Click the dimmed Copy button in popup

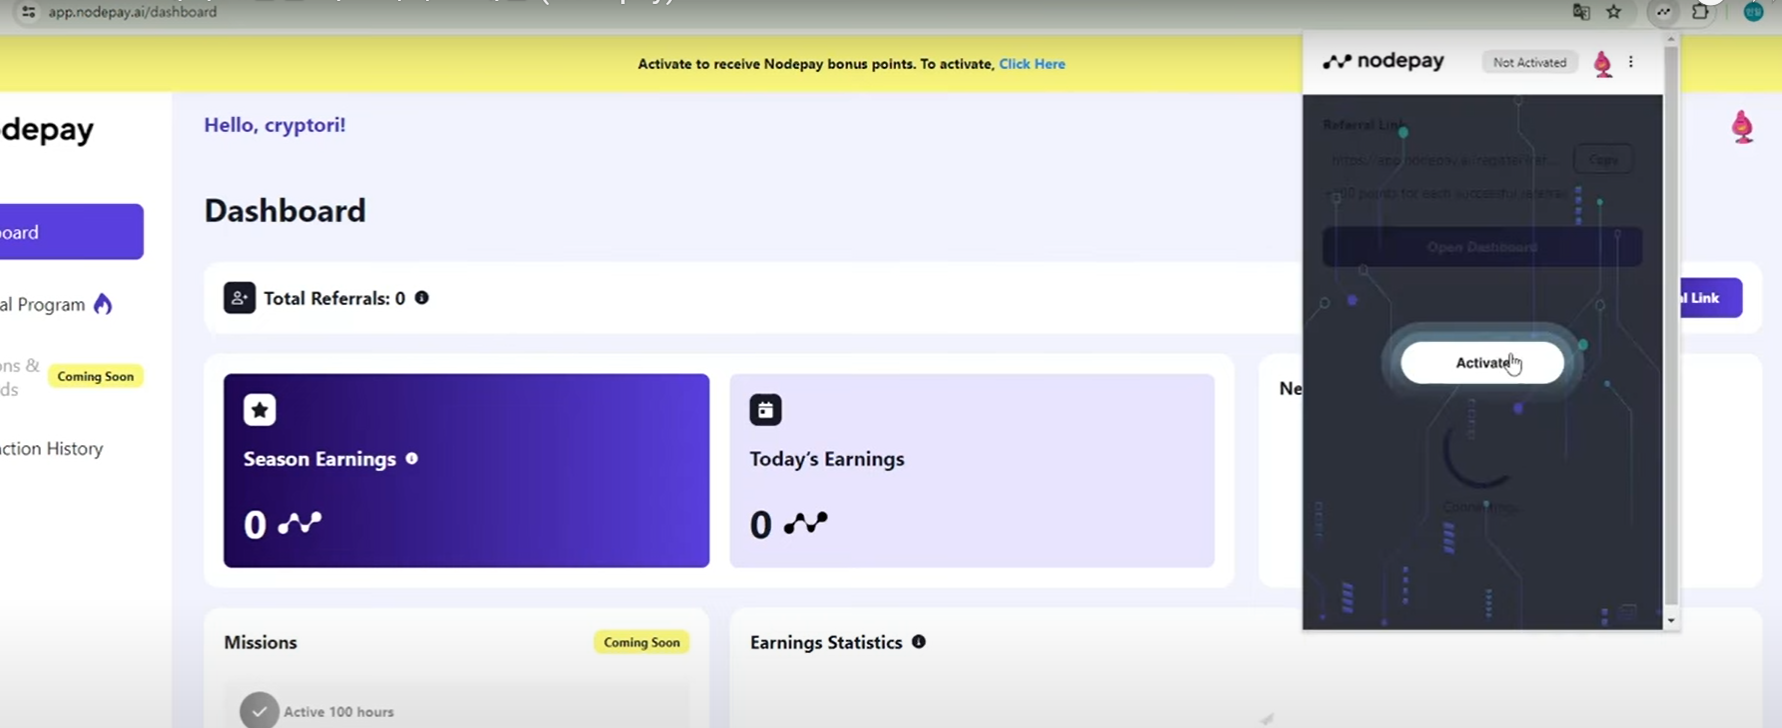point(1604,159)
